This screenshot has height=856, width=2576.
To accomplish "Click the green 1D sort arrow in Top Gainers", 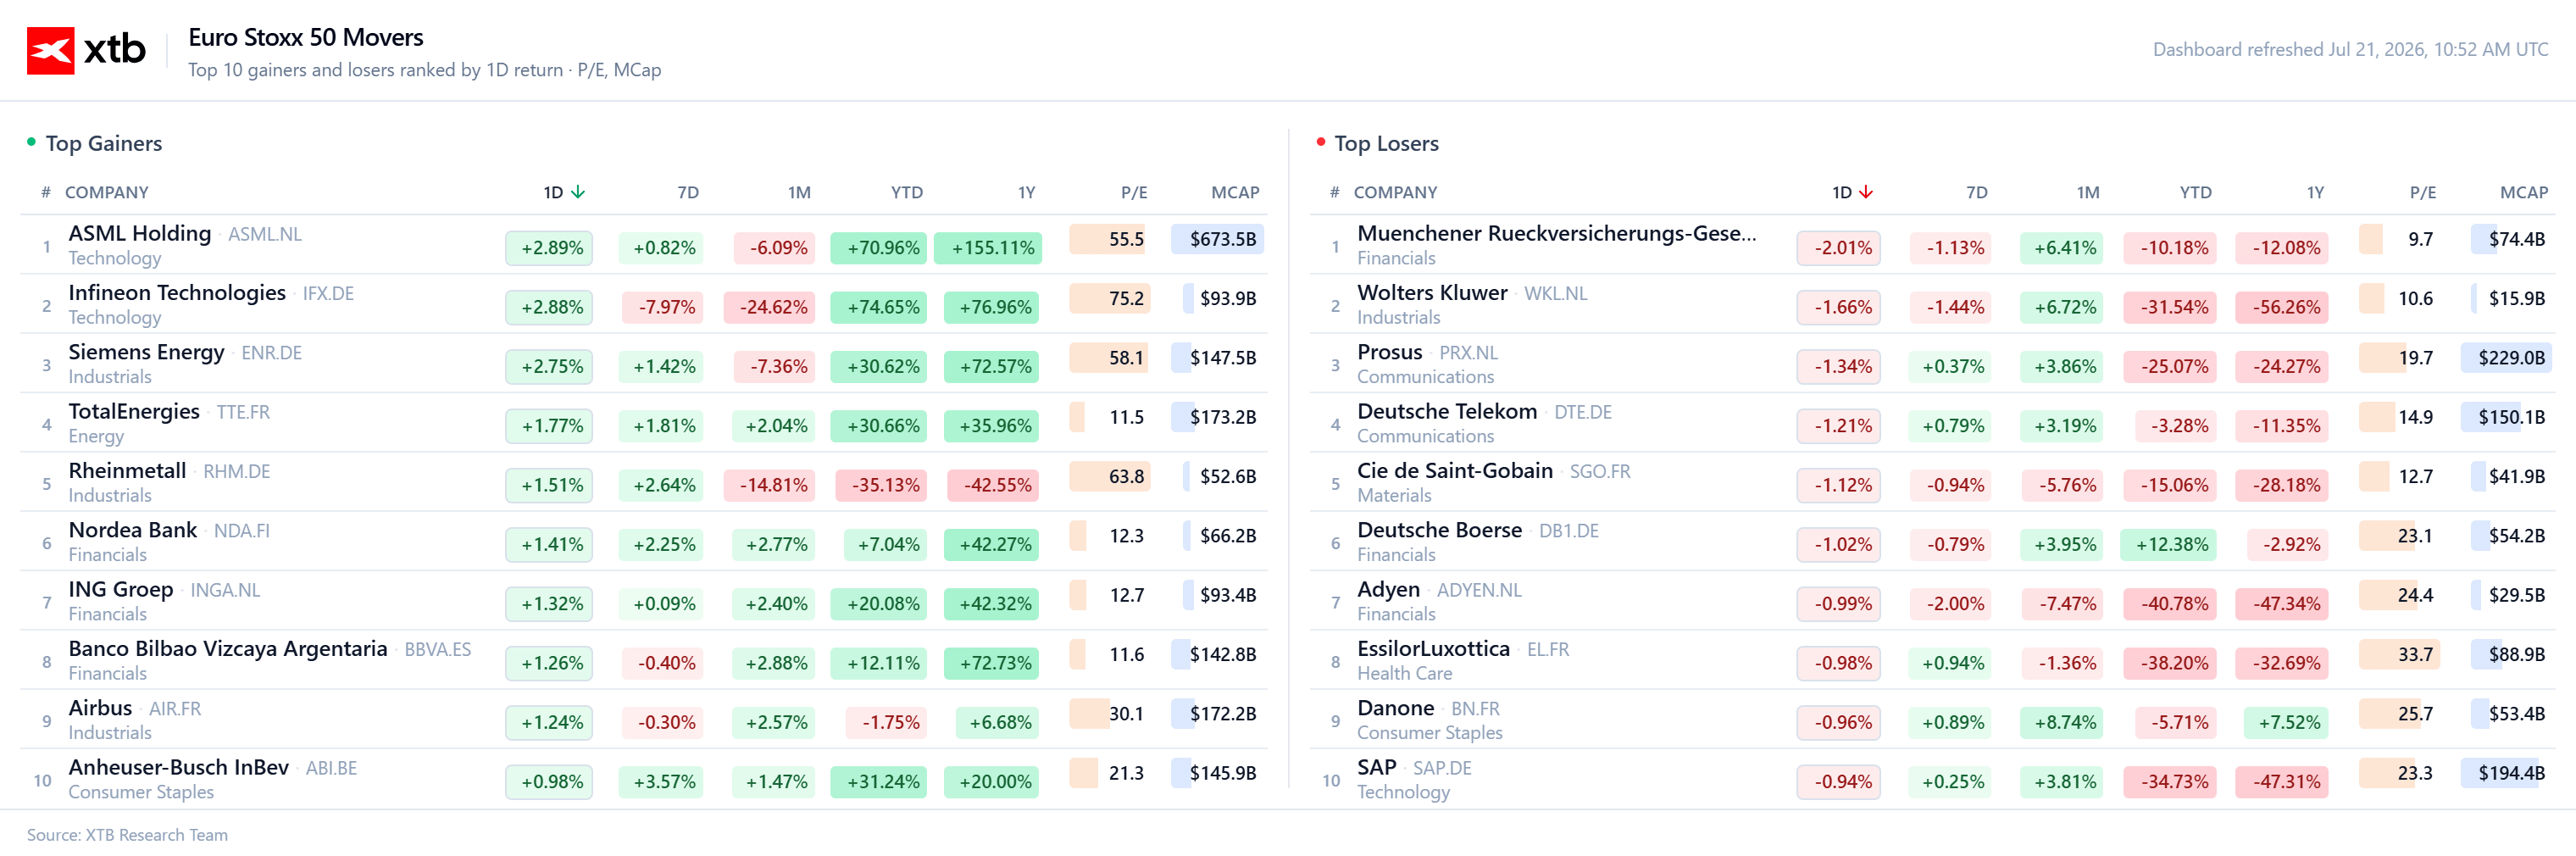I will [x=578, y=192].
